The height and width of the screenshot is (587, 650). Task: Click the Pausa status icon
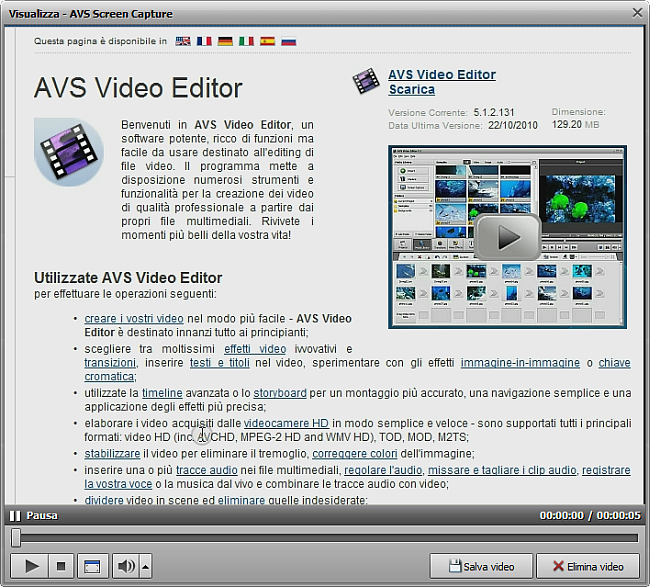pos(15,516)
